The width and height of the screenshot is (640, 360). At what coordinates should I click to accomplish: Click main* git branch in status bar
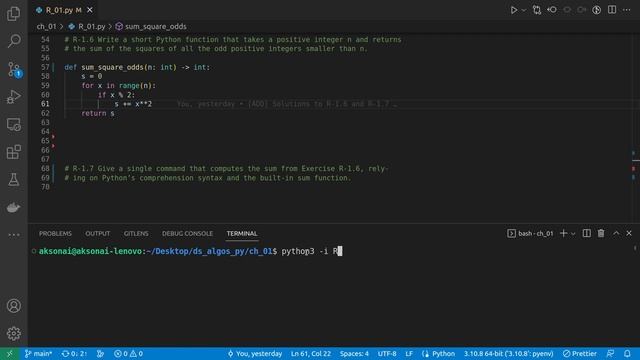pos(38,353)
